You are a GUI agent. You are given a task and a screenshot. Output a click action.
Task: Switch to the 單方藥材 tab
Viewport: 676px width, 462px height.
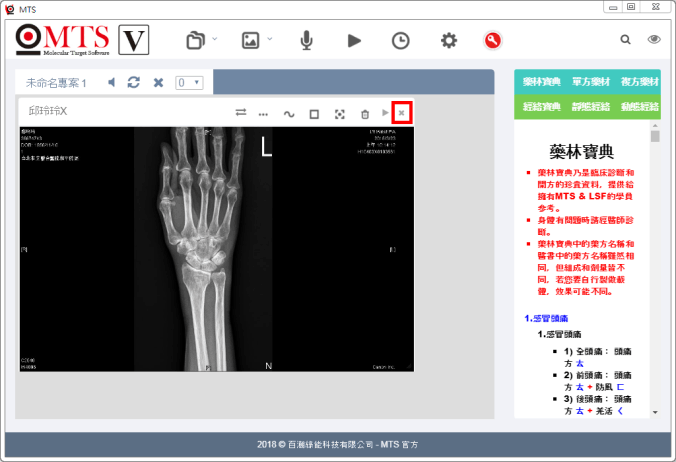pyautogui.click(x=591, y=82)
